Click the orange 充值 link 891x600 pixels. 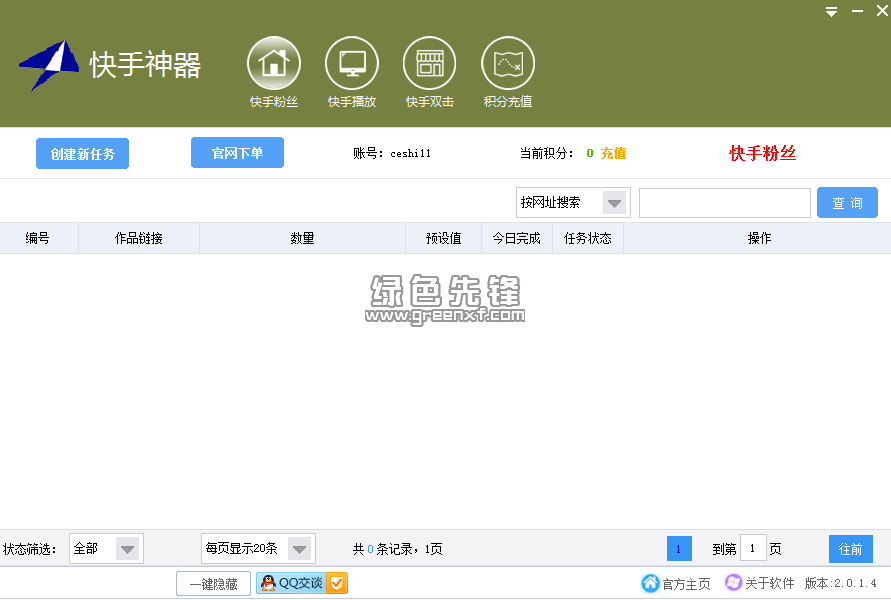pyautogui.click(x=613, y=153)
